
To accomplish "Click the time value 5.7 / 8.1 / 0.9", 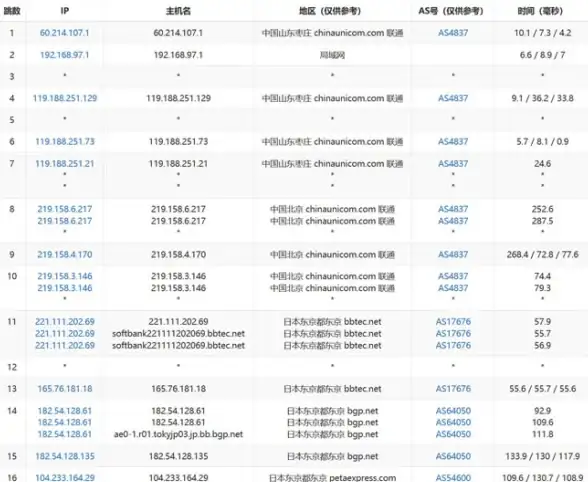I will tap(542, 142).
